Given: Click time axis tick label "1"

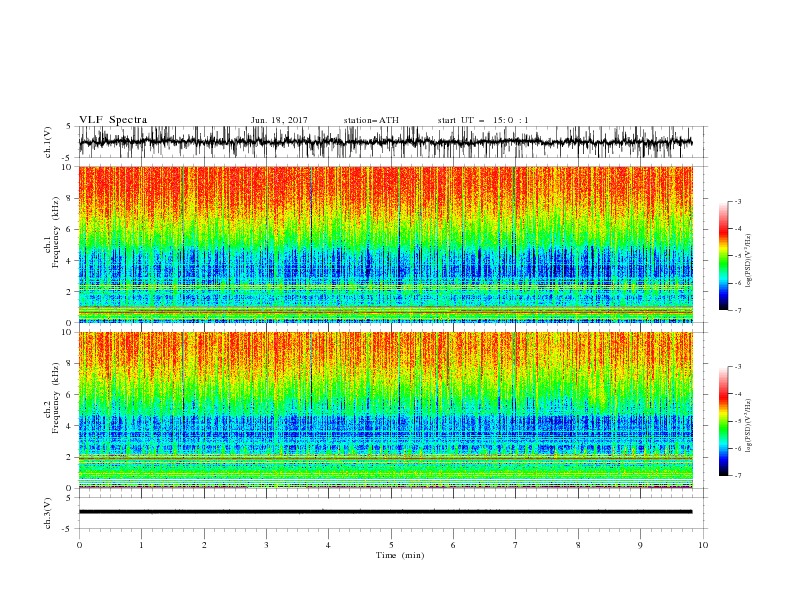Looking at the screenshot, I should coord(141,545).
